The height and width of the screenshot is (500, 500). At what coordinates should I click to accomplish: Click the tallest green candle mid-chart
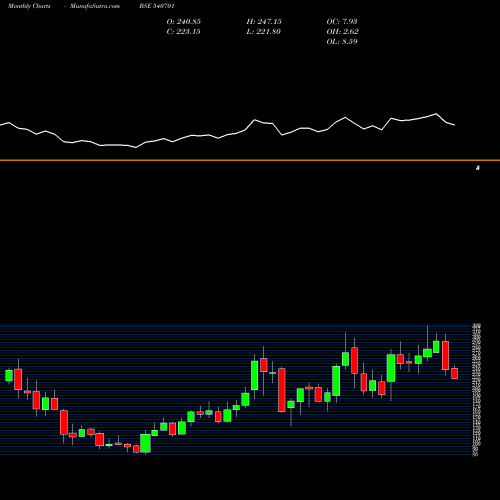tap(255, 375)
